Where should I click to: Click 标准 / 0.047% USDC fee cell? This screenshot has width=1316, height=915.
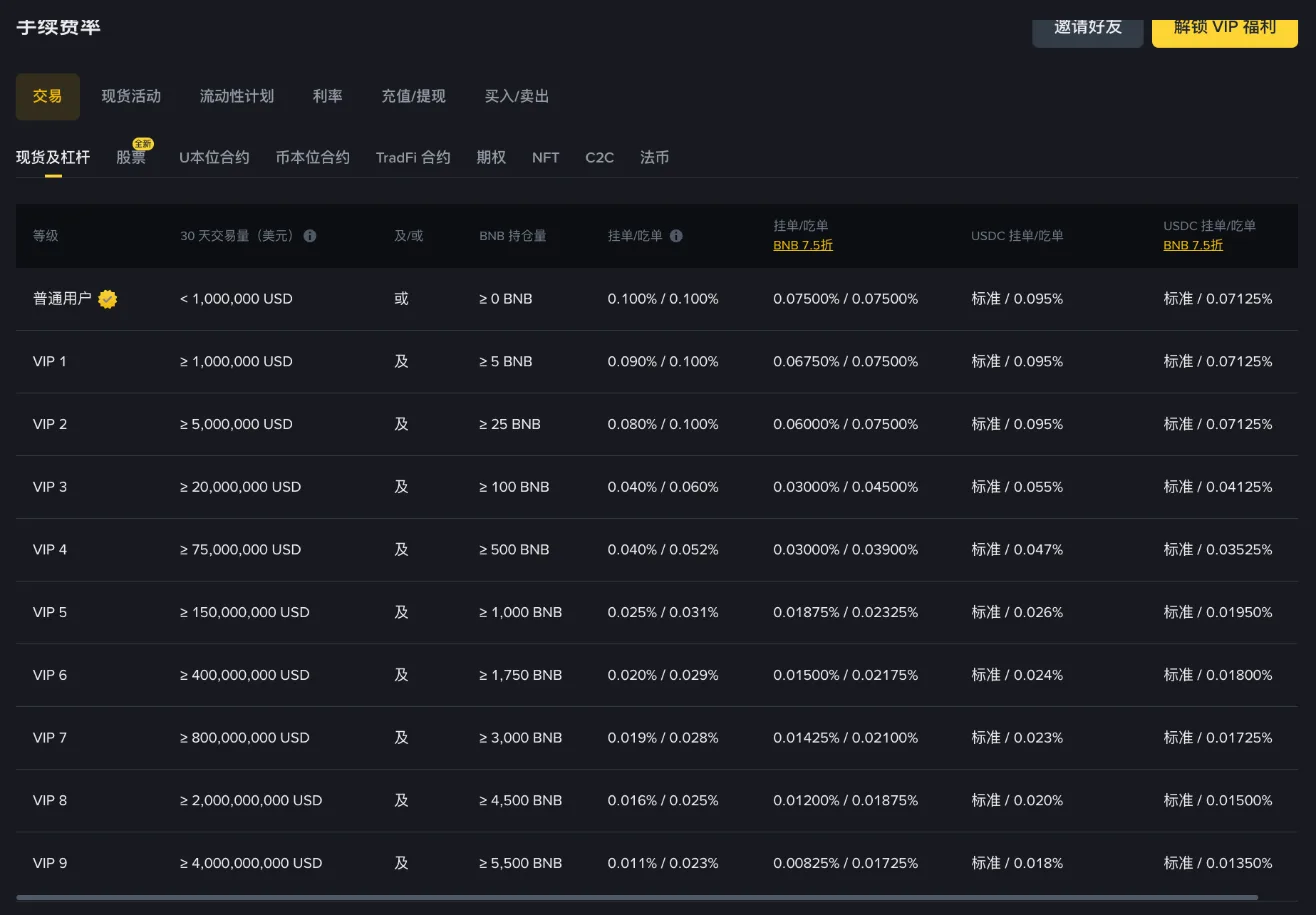click(x=1017, y=550)
